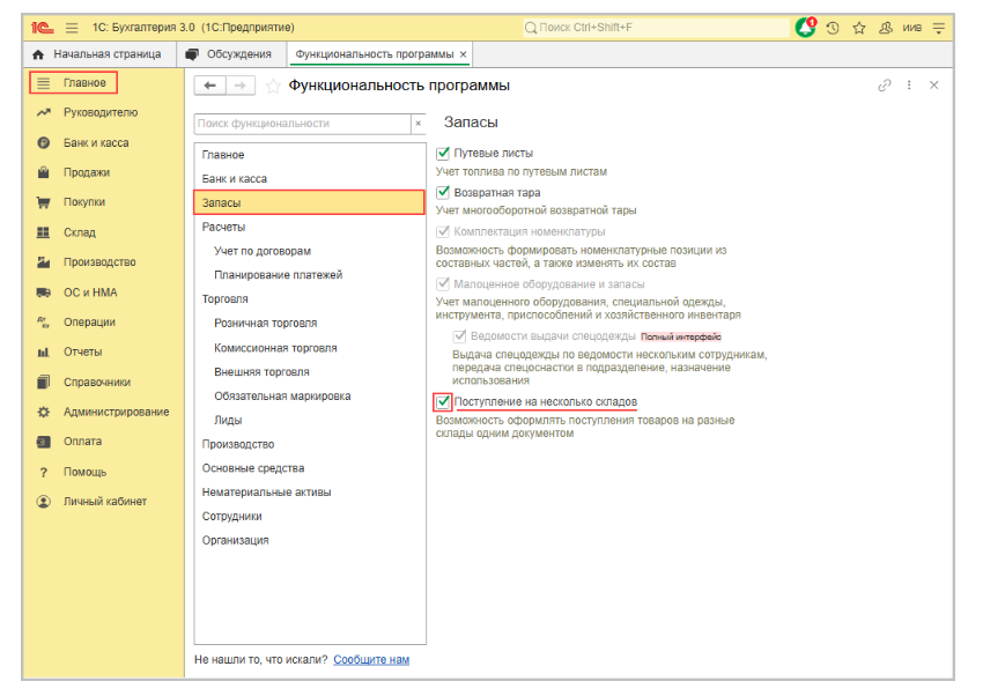This screenshot has width=1006, height=697.
Task: Toggle Поступление на несколько складов checkbox
Action: coord(443,402)
